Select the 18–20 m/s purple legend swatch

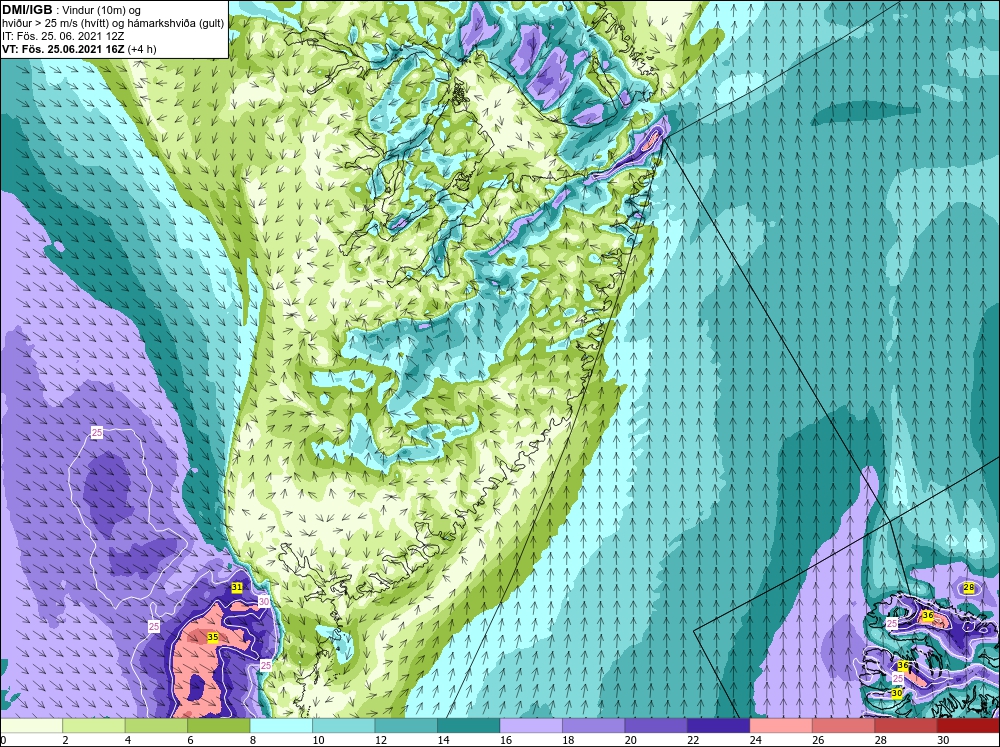594,726
